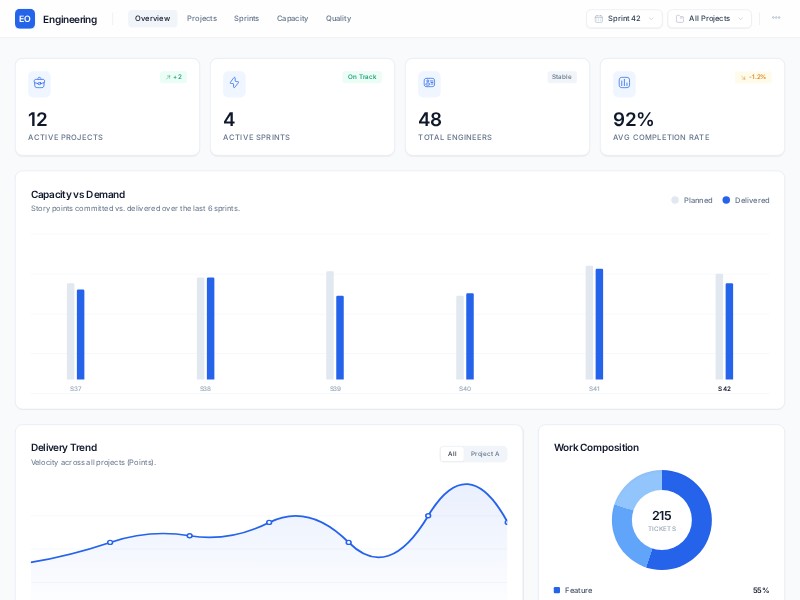Click the document icon in the All Projects selector
The height and width of the screenshot is (600, 800).
tap(679, 18)
